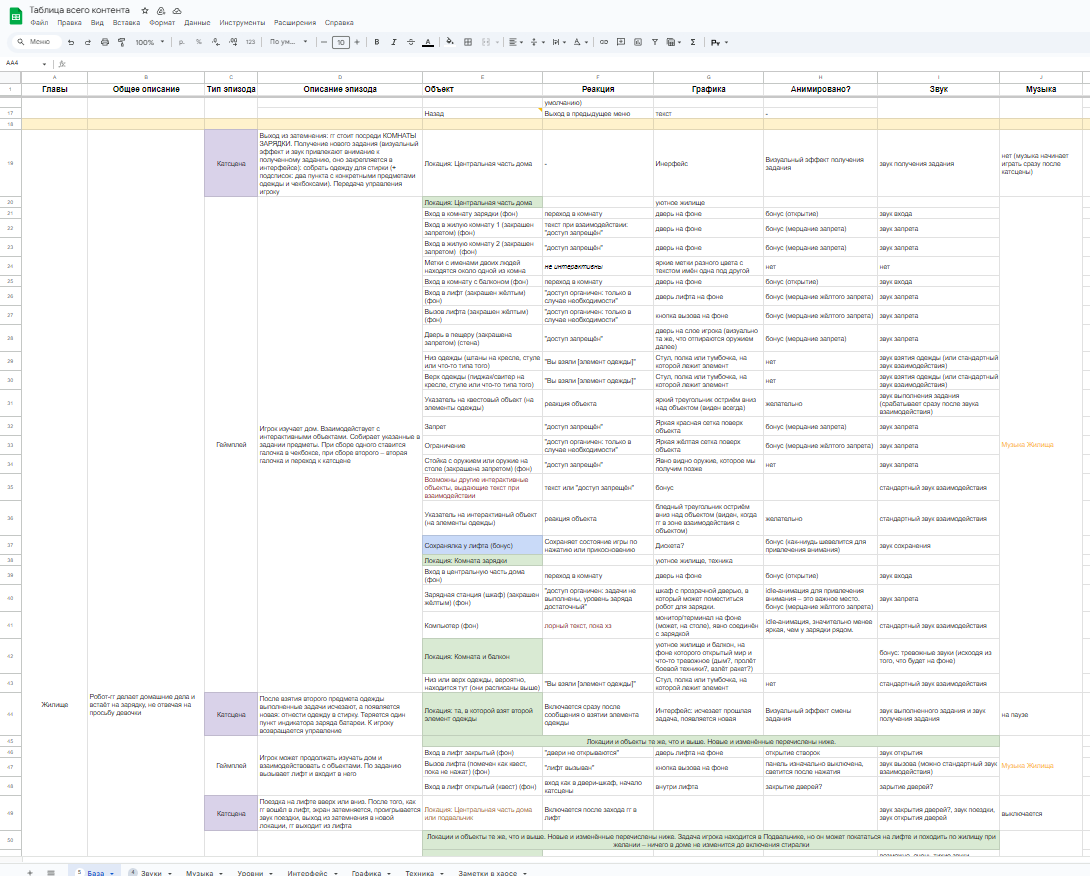Switch to the 'Звуки' sheet tab
The height and width of the screenshot is (876, 1090).
click(x=151, y=873)
